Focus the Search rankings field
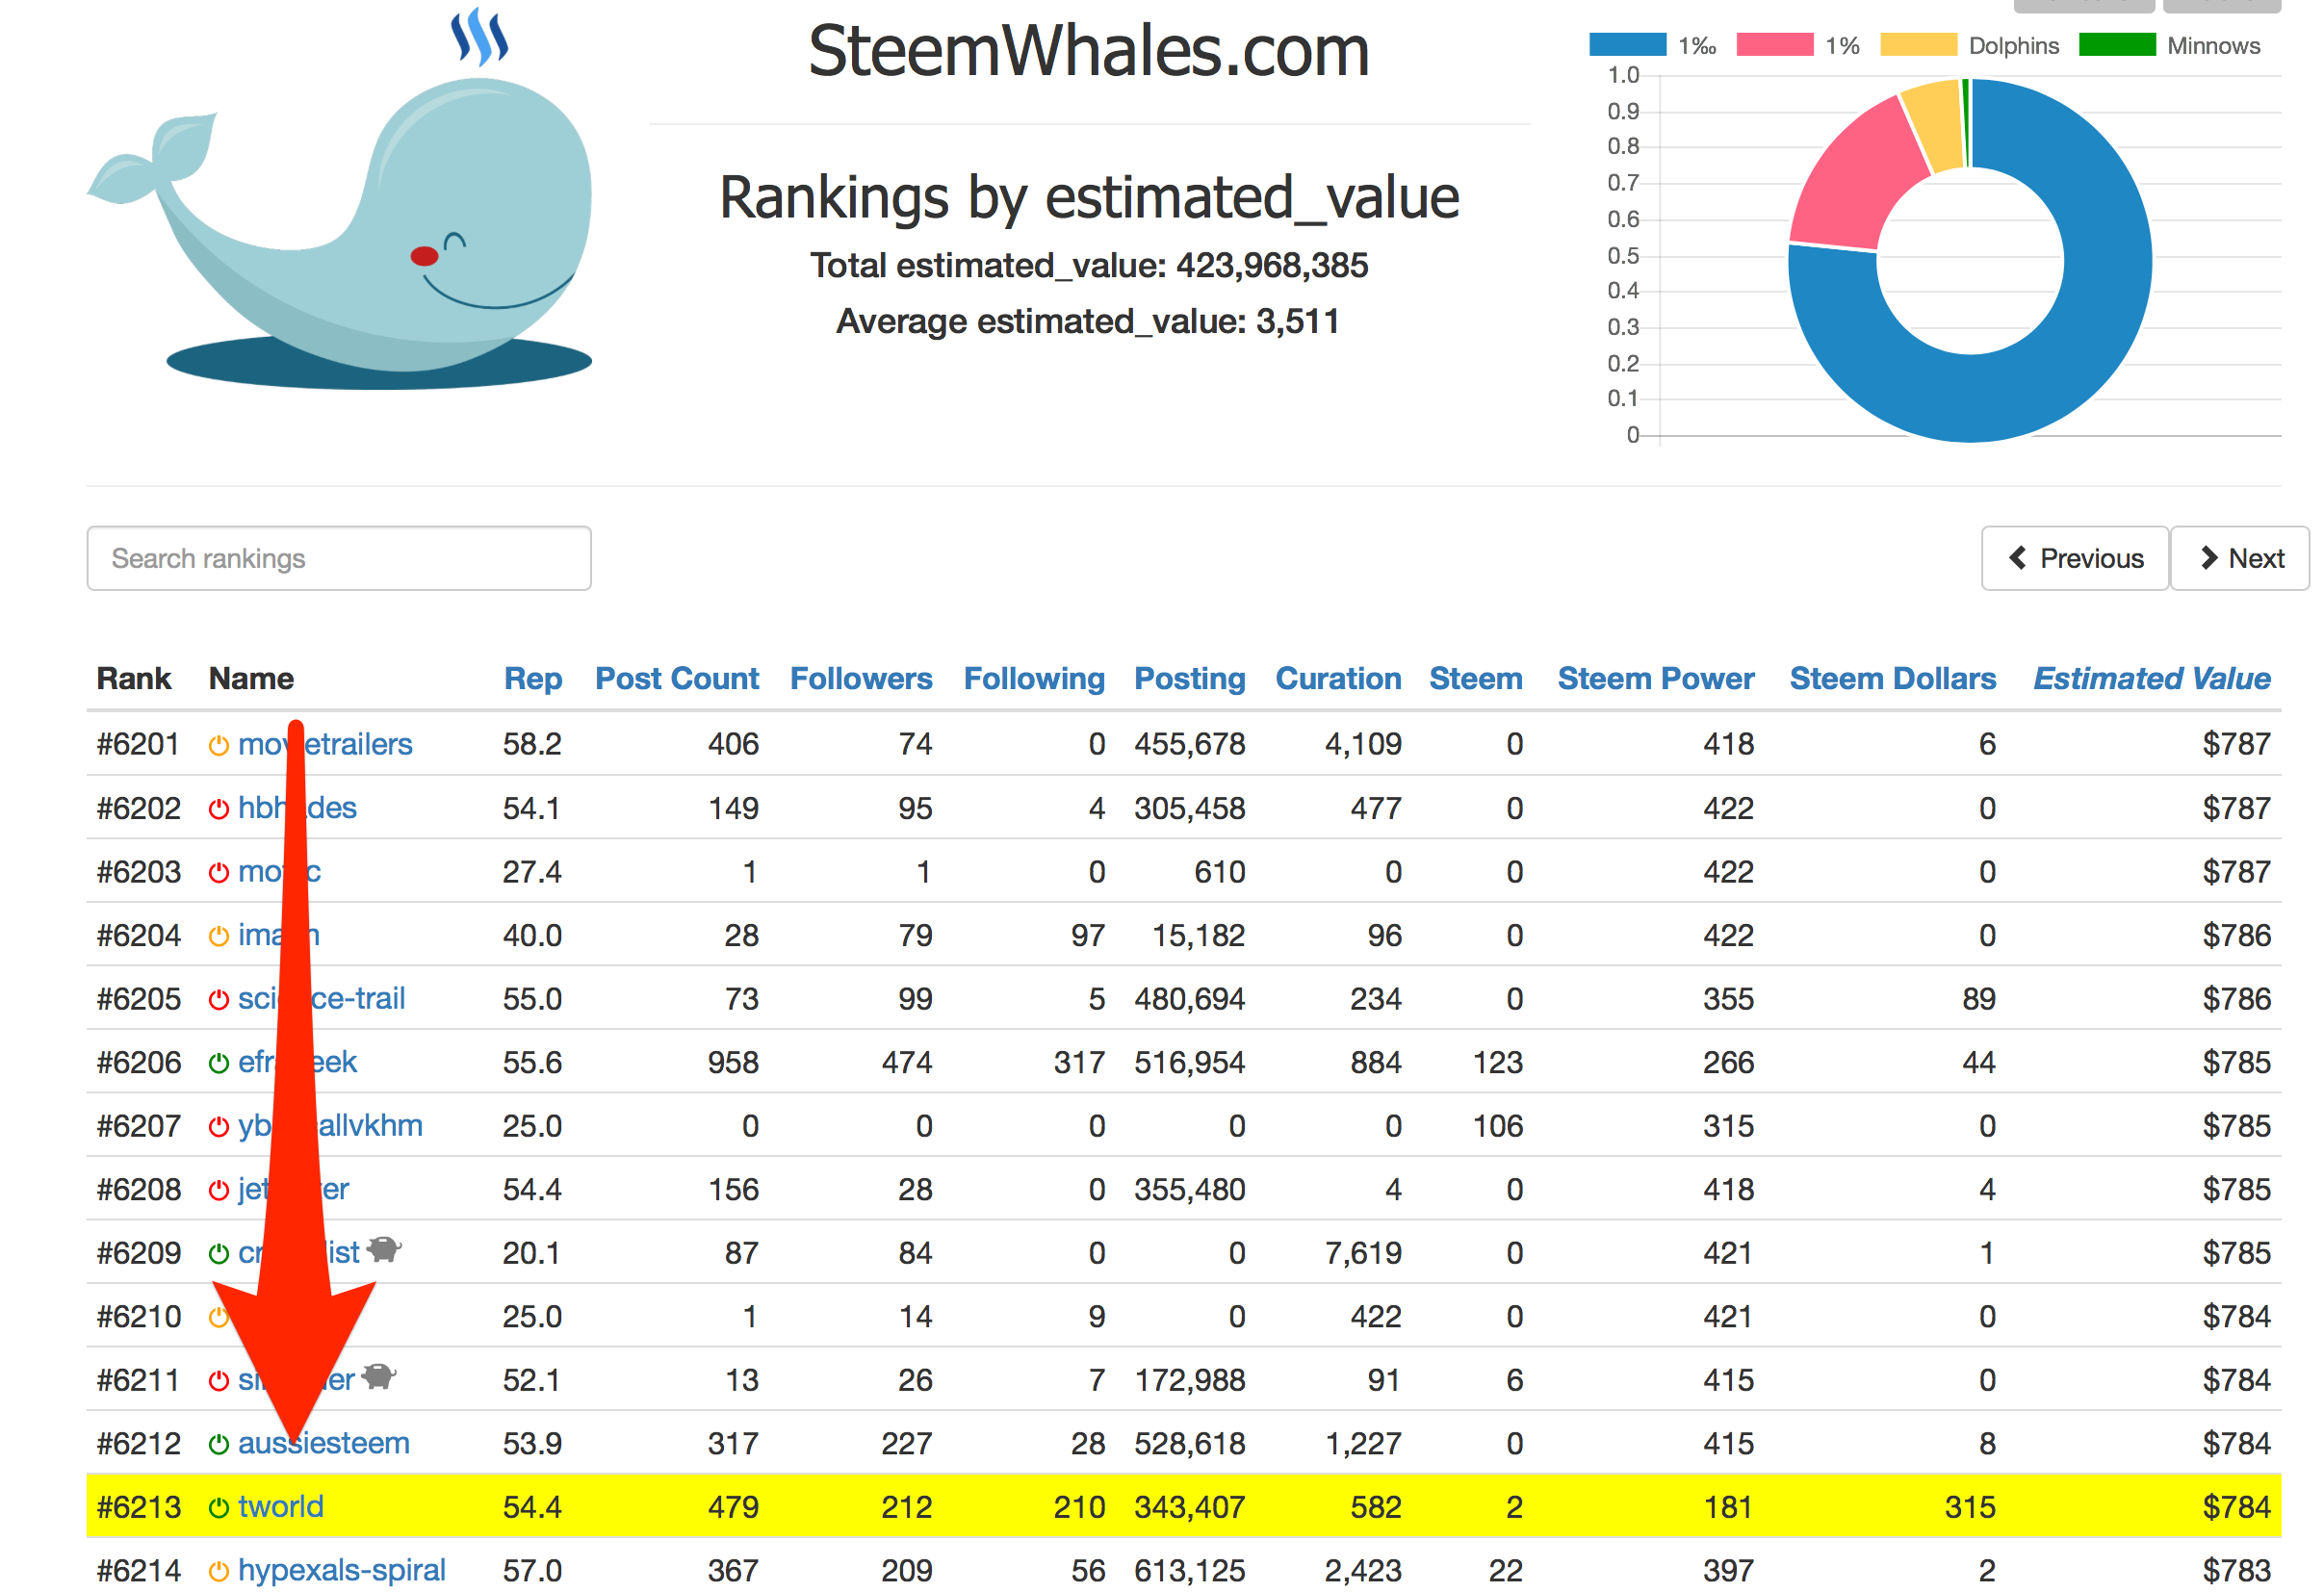Screen dimensions: 2324x1592 (339, 558)
